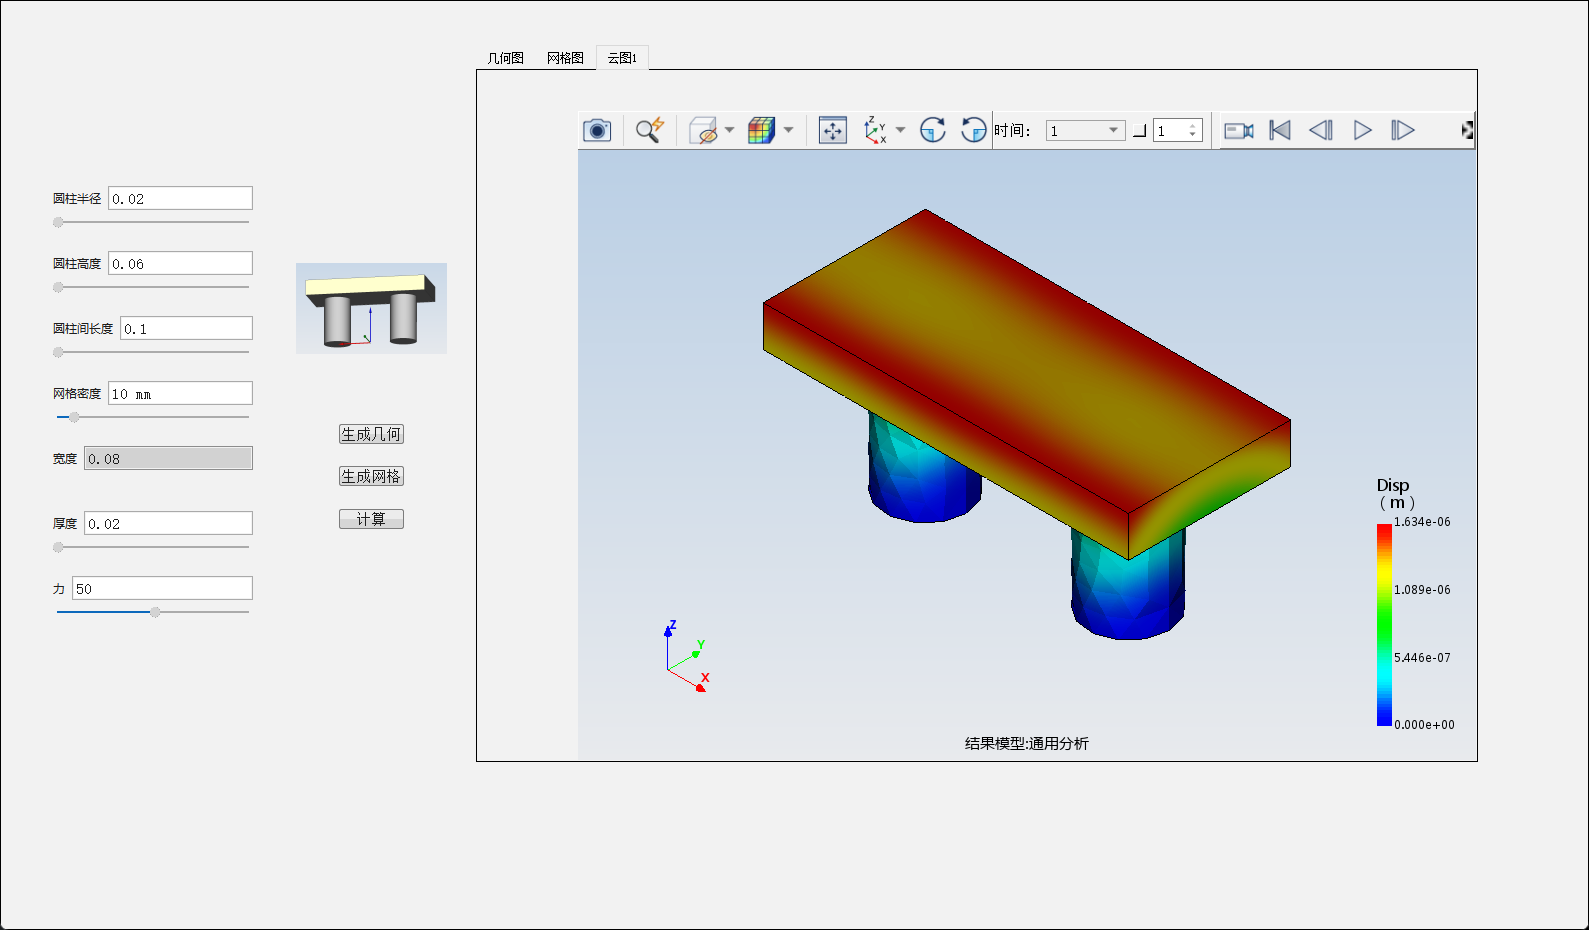Step back one animation frame
The height and width of the screenshot is (930, 1589).
click(1321, 130)
